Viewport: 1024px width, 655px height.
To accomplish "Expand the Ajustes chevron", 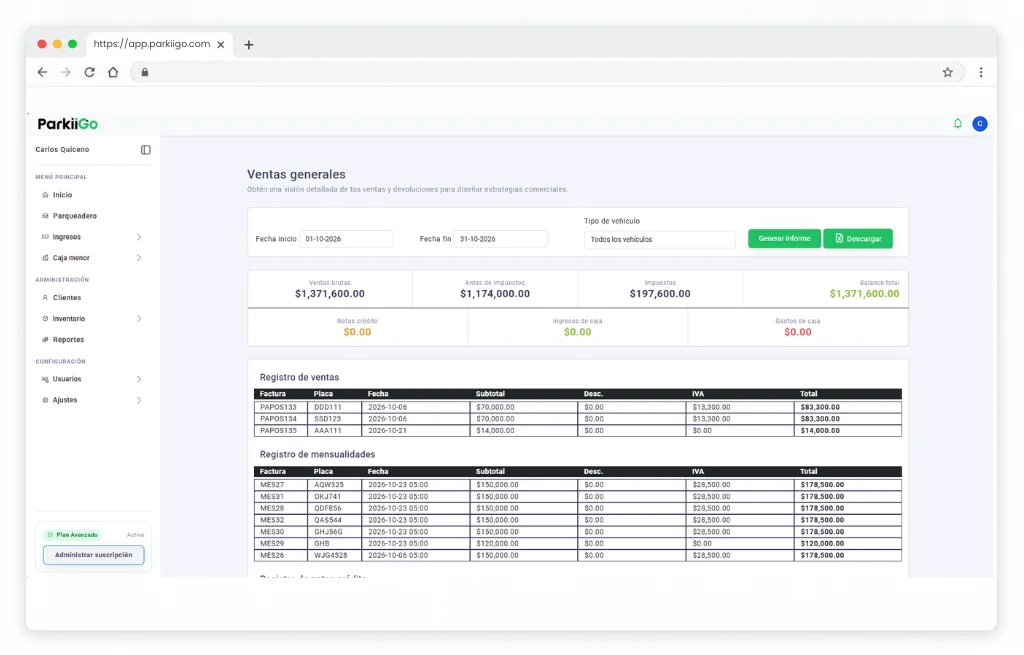I will pos(138,400).
